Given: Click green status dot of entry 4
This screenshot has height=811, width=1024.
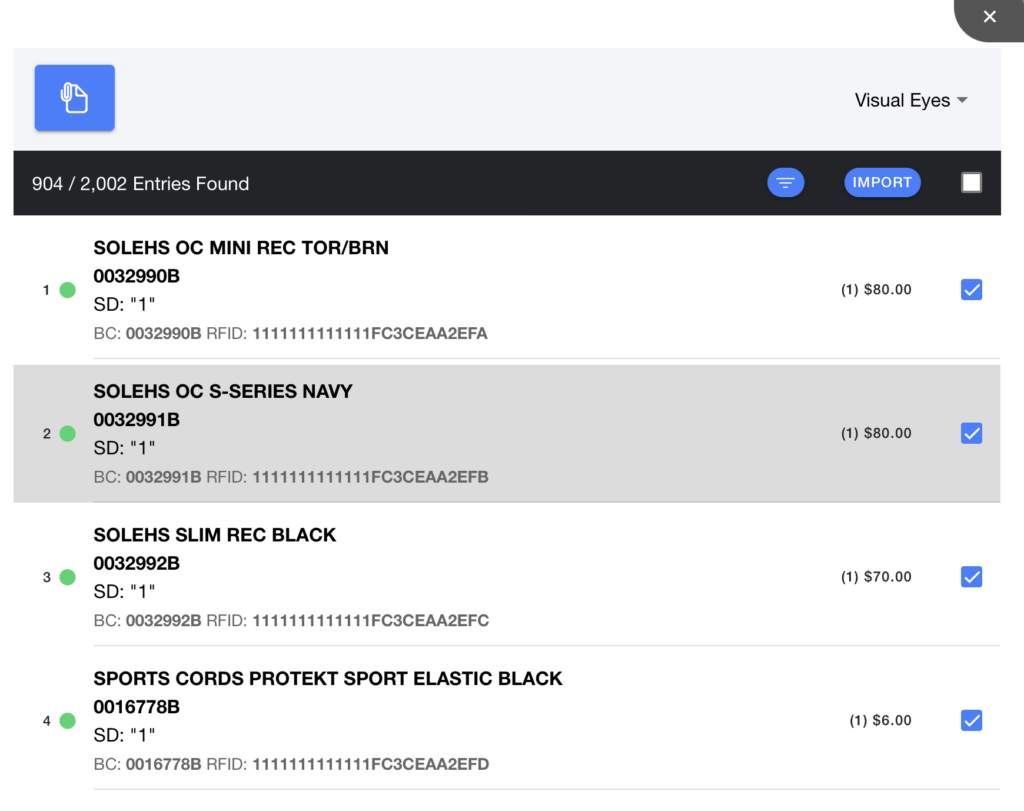Looking at the screenshot, I should tap(67, 721).
